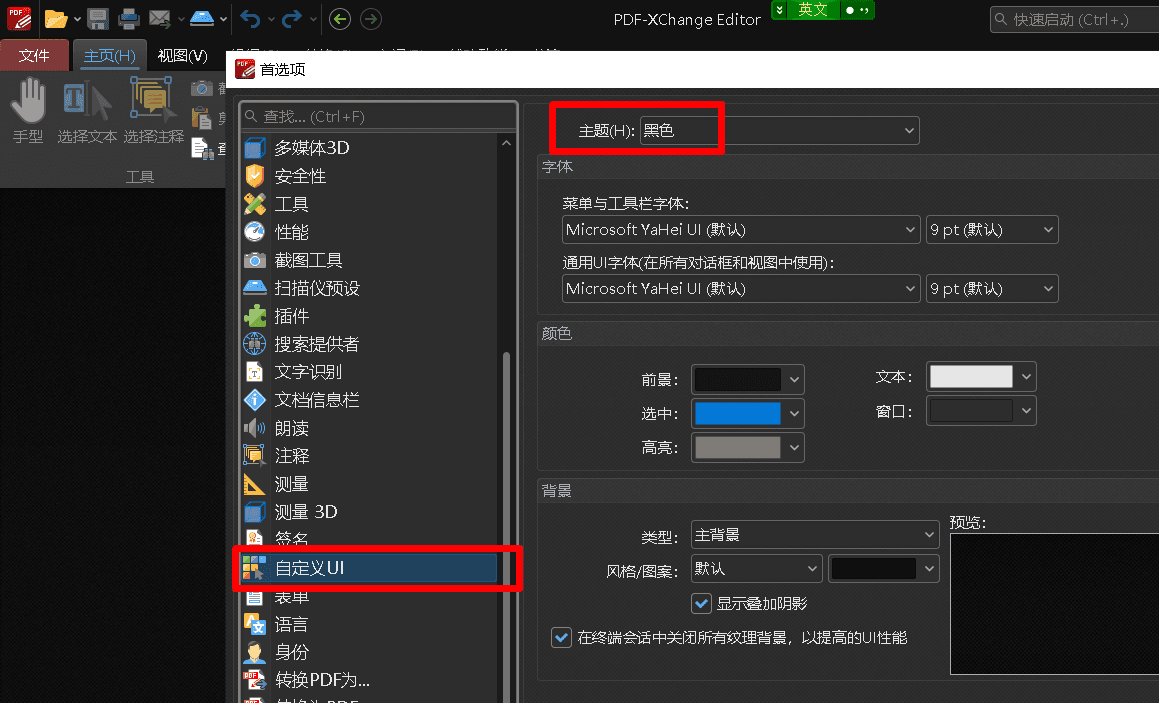Open the 文件 menu tab
This screenshot has height=703, width=1159.
click(34, 55)
